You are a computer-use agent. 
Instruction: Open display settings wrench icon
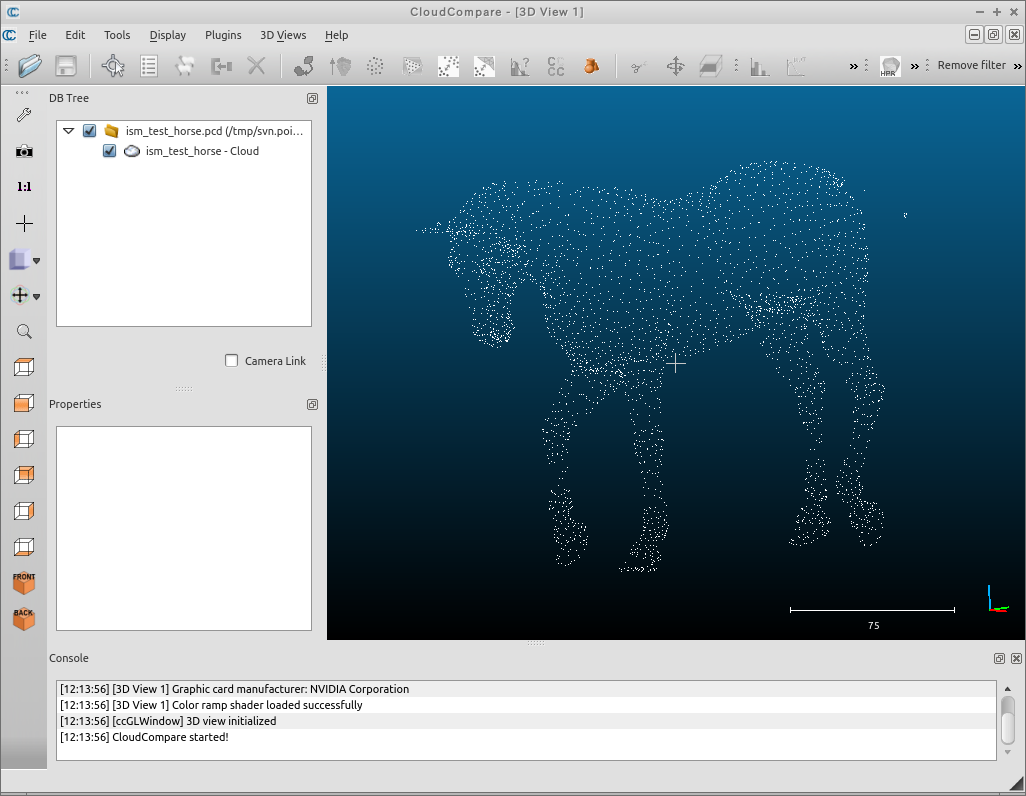pyautogui.click(x=24, y=115)
